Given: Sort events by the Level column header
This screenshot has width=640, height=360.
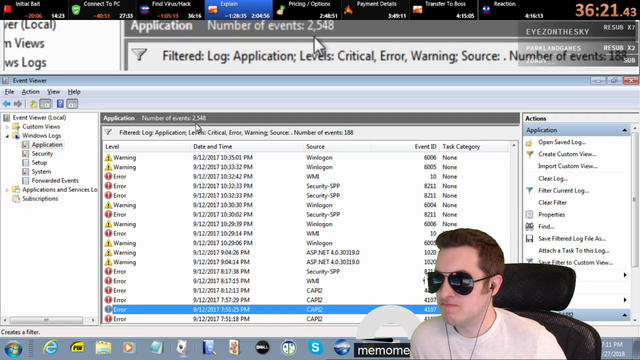Looking at the screenshot, I should click(x=146, y=147).
